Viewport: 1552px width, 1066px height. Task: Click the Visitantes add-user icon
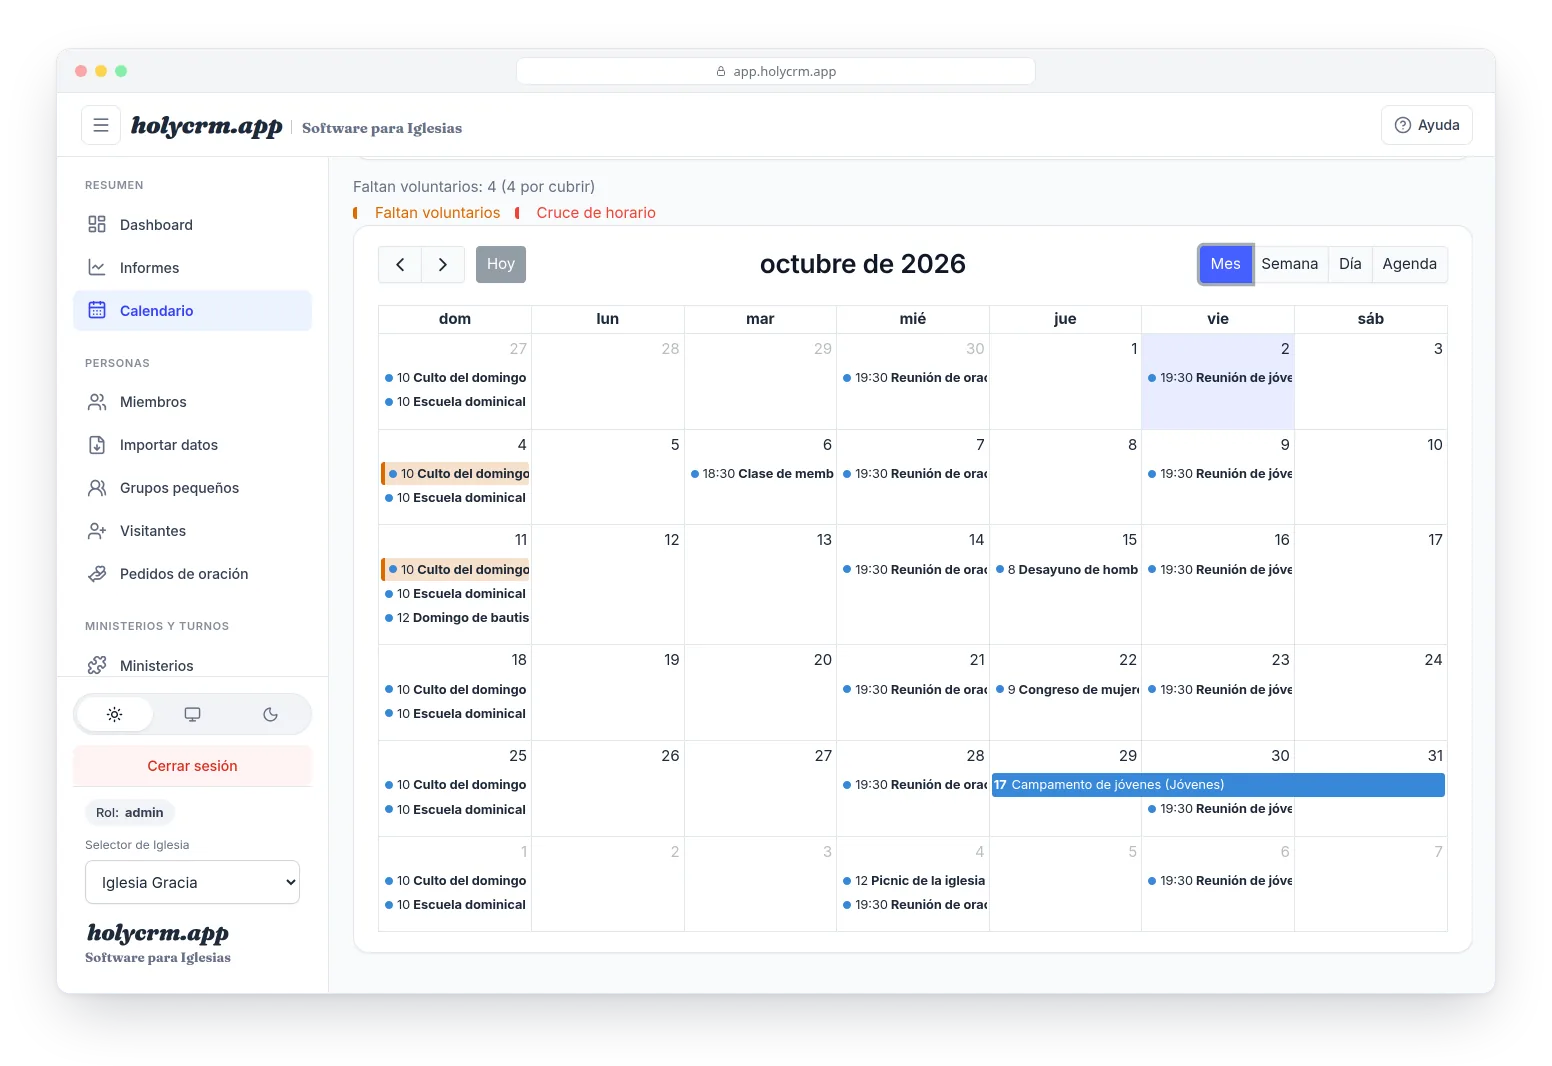(x=97, y=530)
